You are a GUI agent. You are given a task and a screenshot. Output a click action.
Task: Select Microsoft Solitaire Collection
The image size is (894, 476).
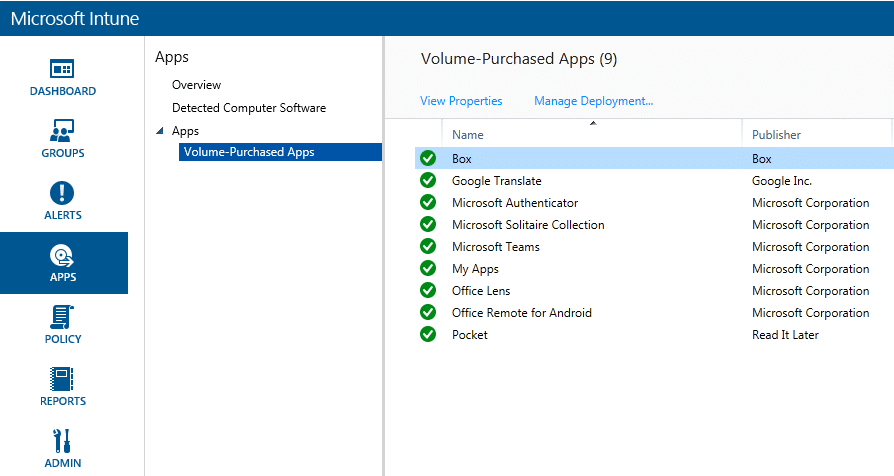(528, 225)
